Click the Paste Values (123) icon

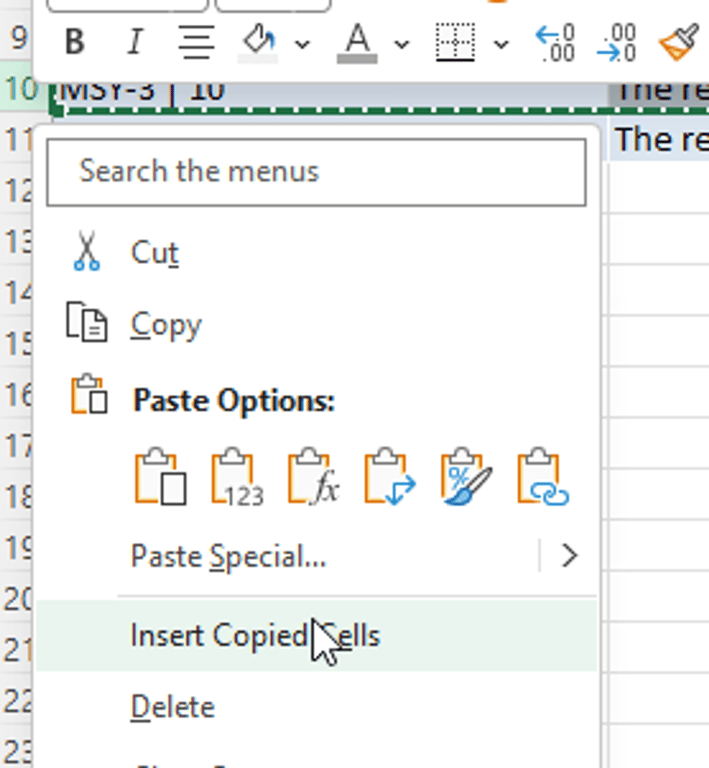(236, 479)
